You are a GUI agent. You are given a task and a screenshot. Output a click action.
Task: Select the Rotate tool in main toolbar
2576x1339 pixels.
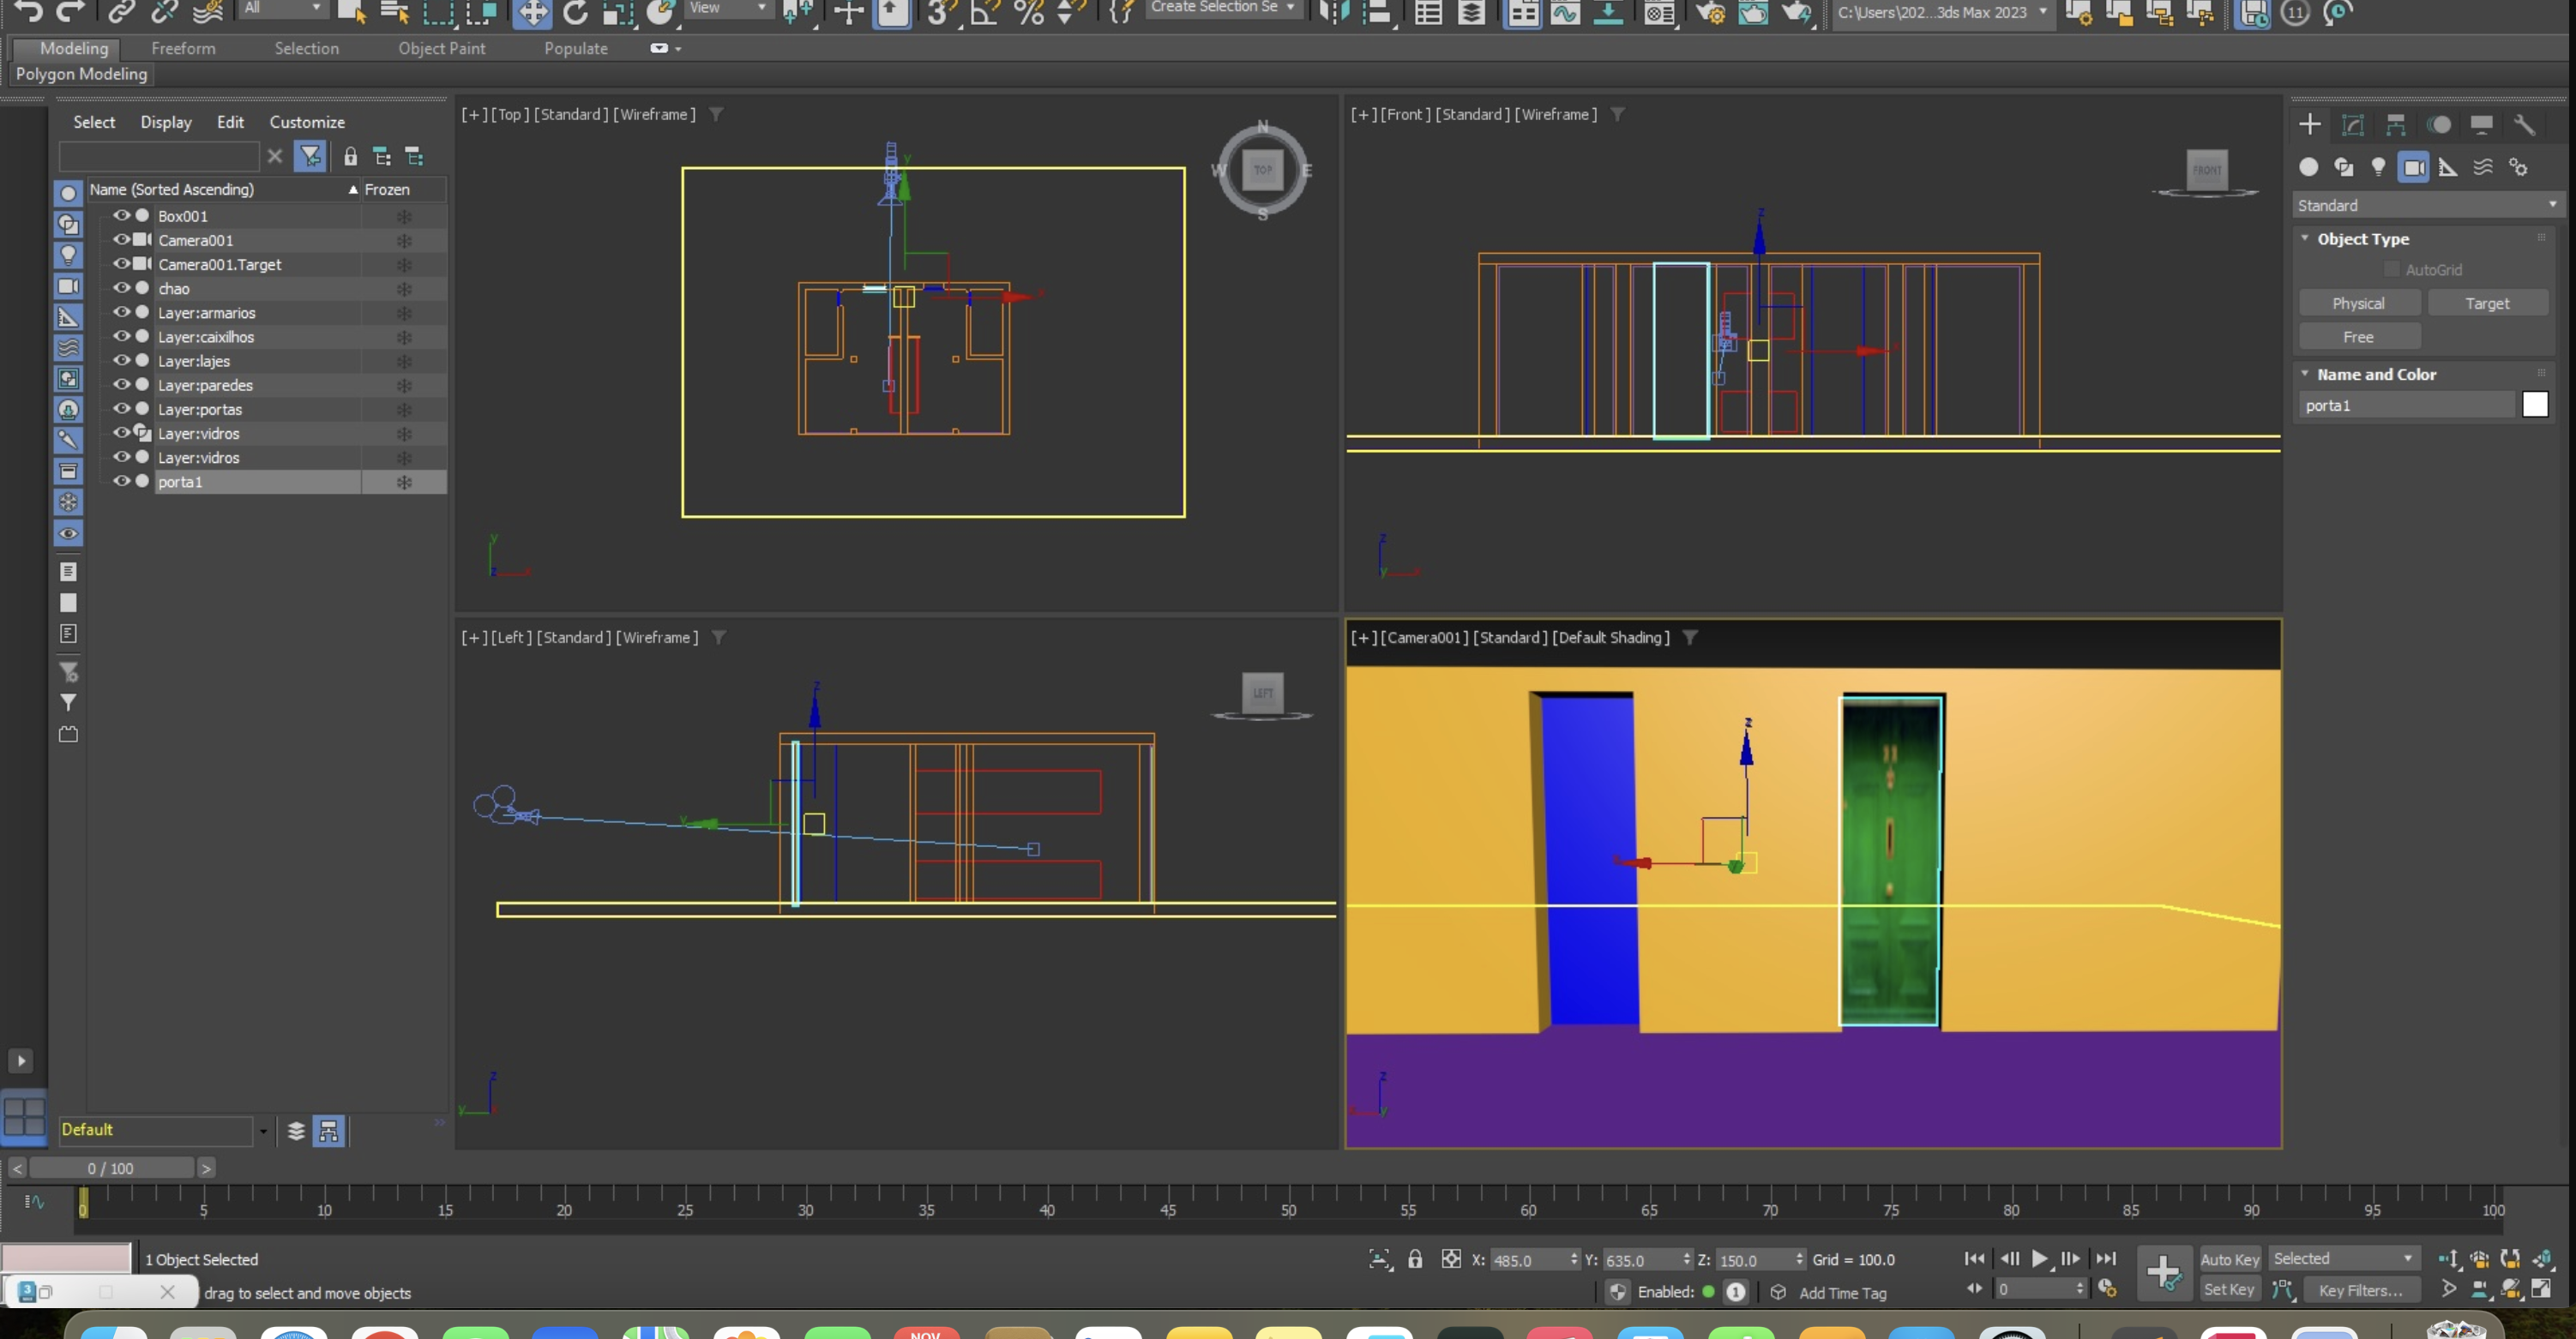pos(575,13)
